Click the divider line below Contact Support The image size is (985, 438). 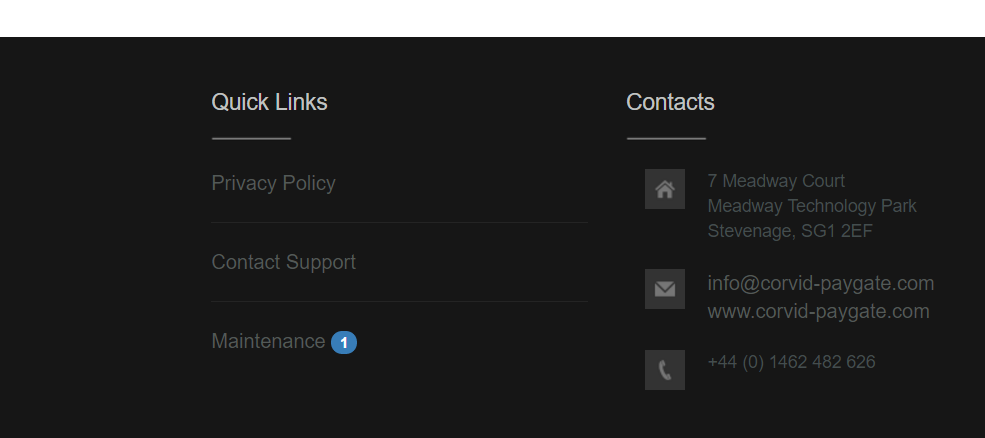click(x=400, y=302)
